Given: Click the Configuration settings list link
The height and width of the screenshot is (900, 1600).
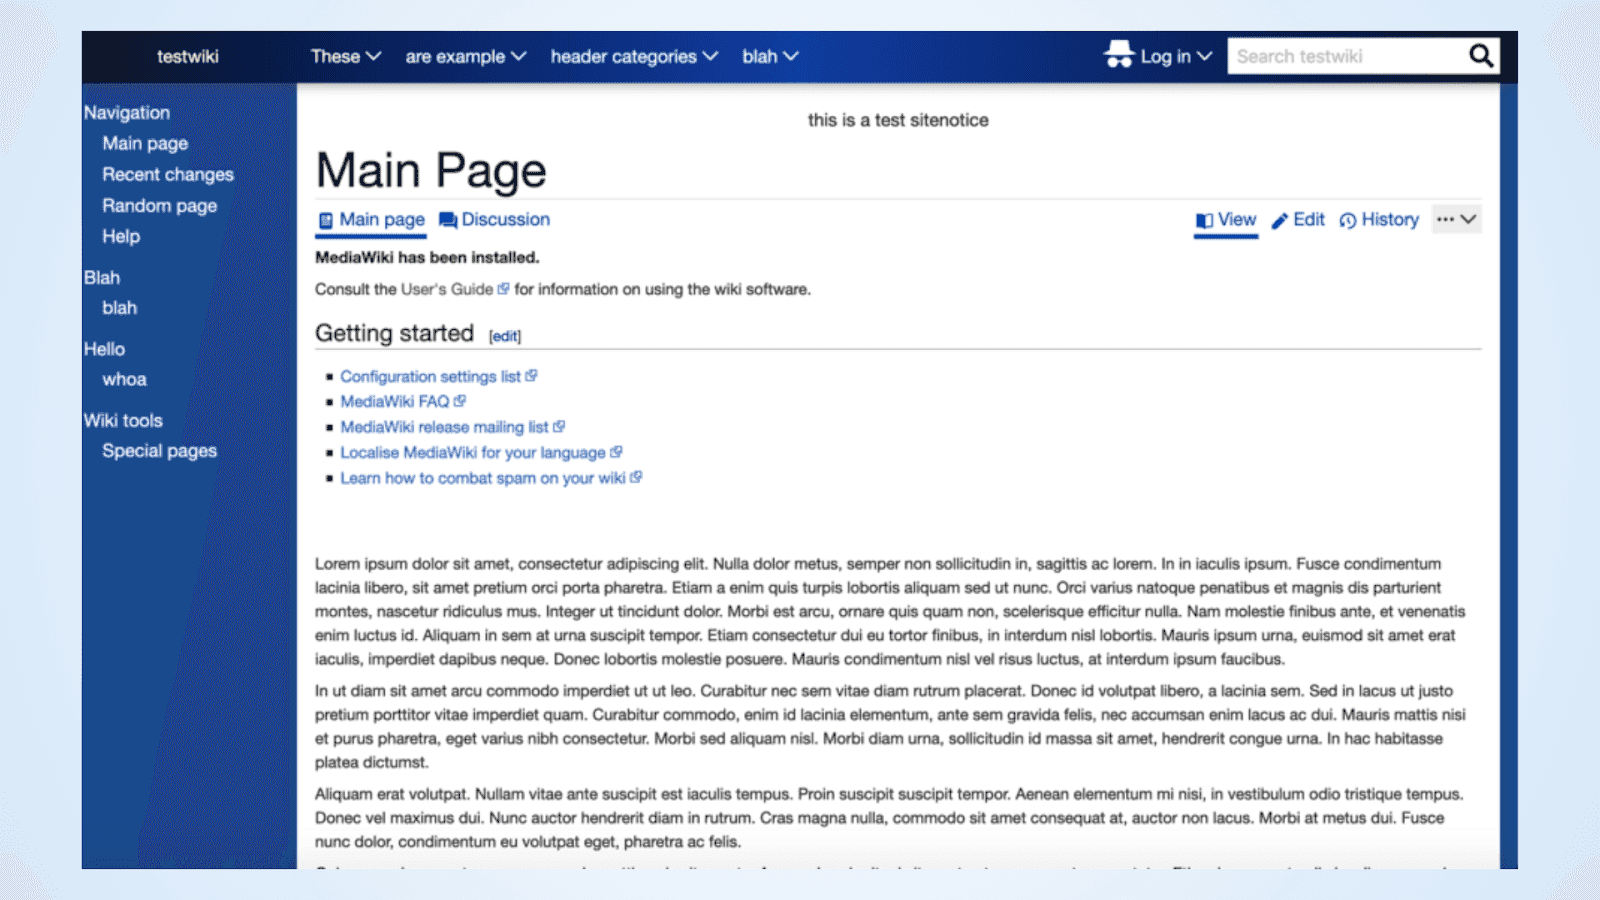Looking at the screenshot, I should [432, 376].
